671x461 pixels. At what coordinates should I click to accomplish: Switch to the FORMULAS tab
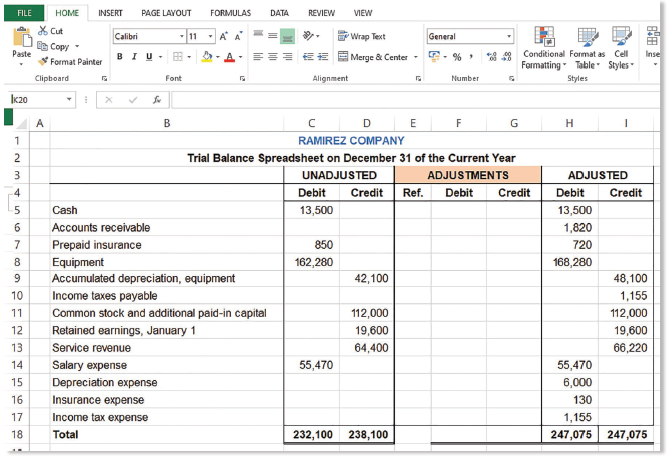pos(230,13)
